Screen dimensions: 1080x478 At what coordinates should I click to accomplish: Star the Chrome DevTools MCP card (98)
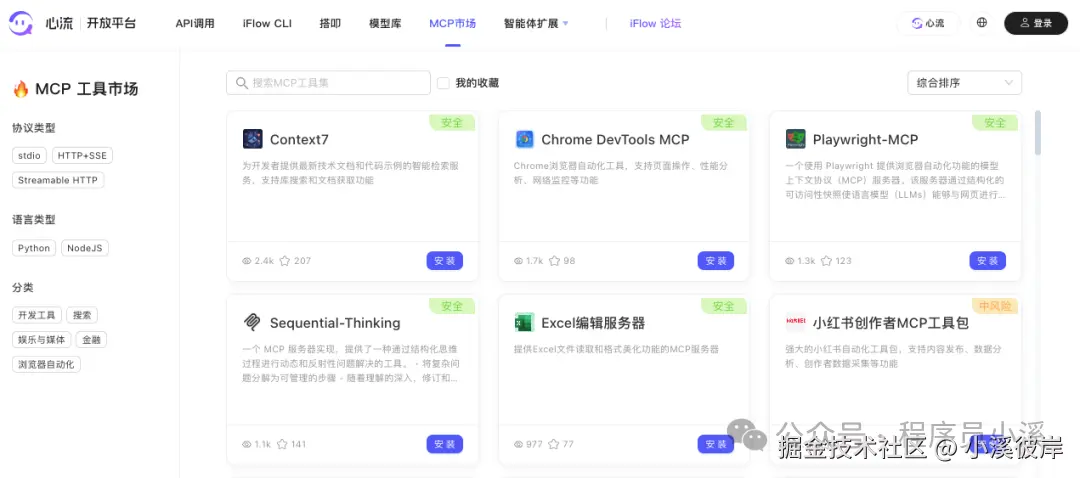(x=554, y=261)
